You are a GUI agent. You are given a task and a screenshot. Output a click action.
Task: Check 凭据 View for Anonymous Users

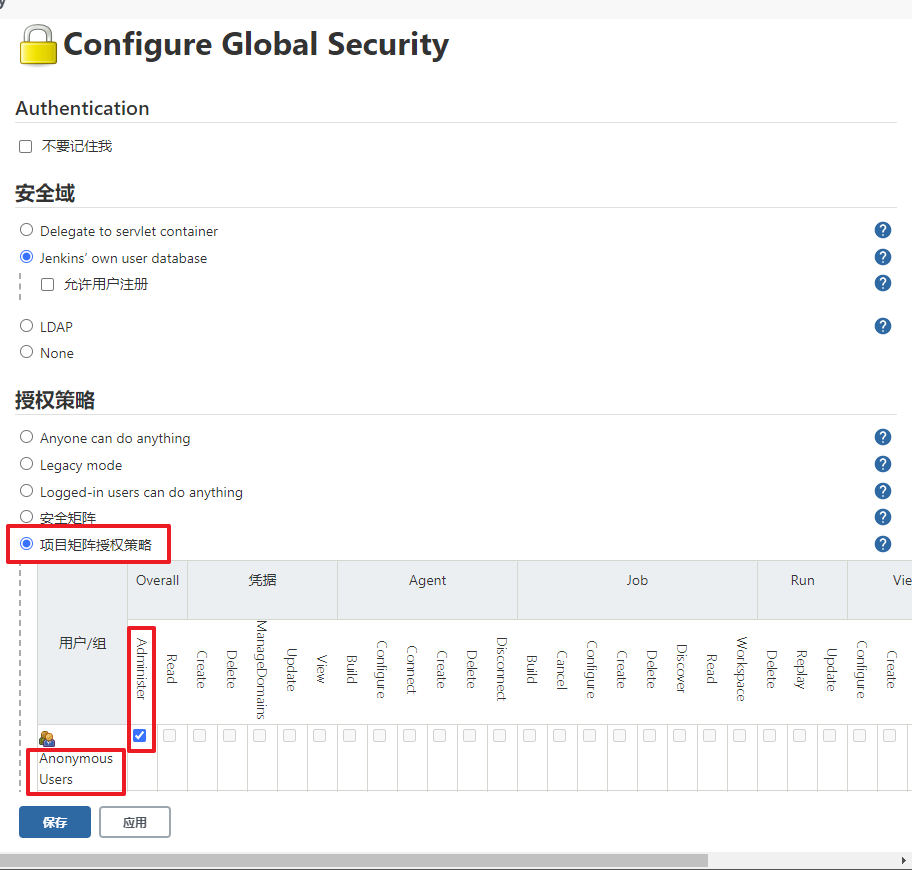(319, 736)
